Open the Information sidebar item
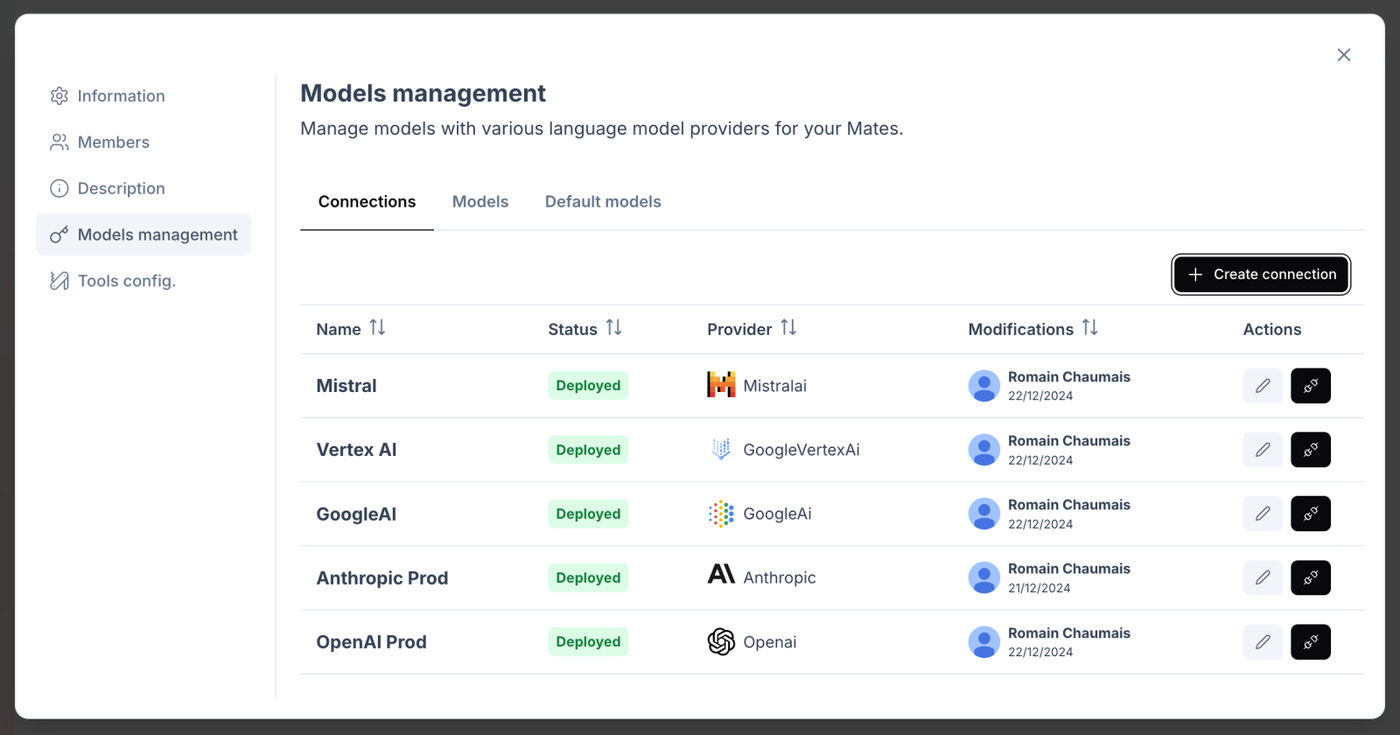Viewport: 1400px width, 735px height. point(121,96)
